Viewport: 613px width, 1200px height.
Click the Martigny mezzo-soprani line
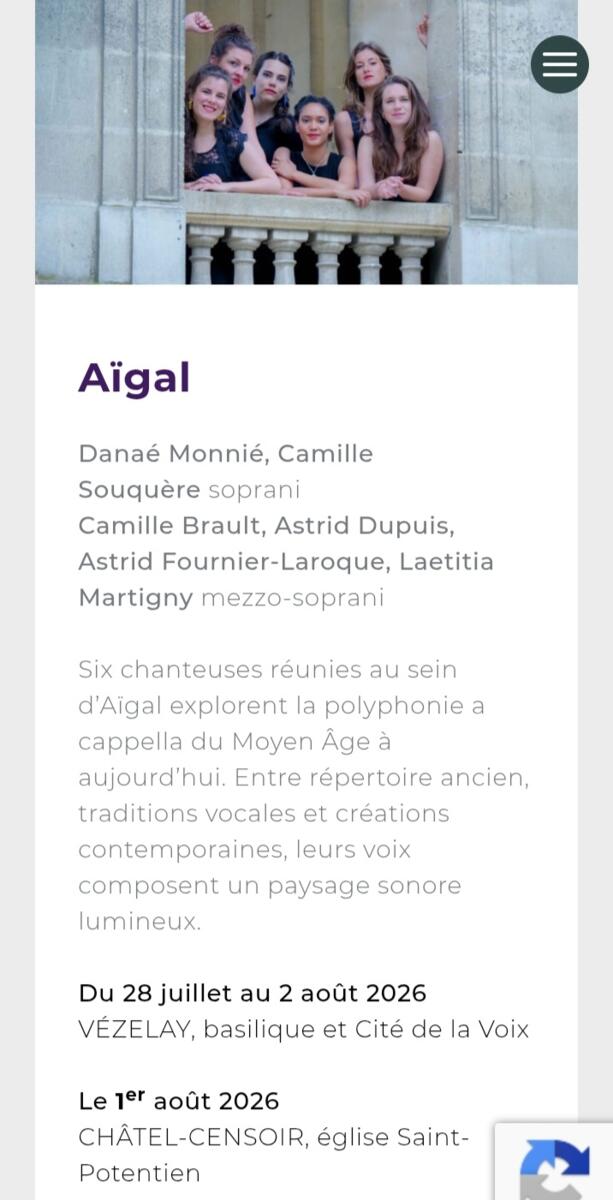pos(231,598)
